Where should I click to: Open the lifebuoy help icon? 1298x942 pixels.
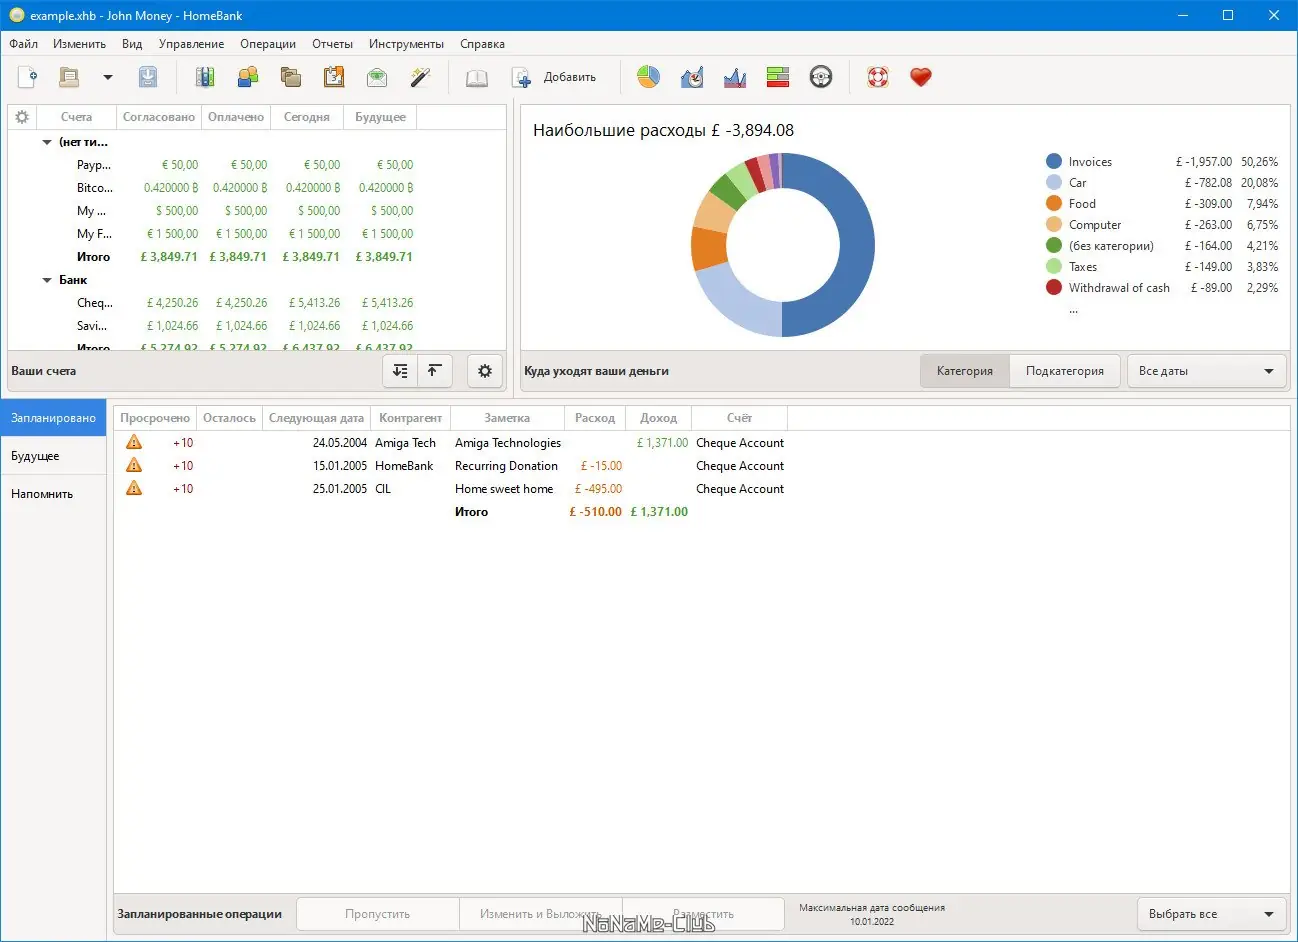point(878,77)
